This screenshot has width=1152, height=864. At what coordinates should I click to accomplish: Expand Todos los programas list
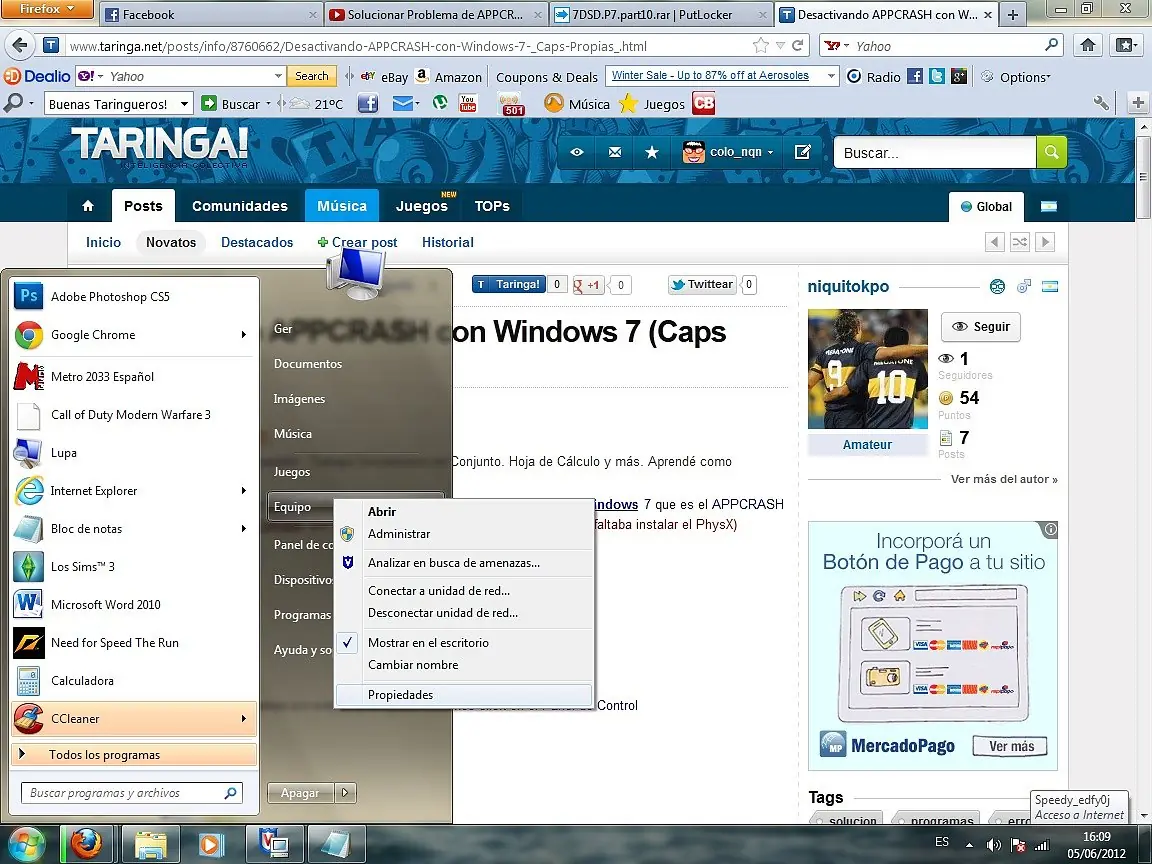(134, 755)
